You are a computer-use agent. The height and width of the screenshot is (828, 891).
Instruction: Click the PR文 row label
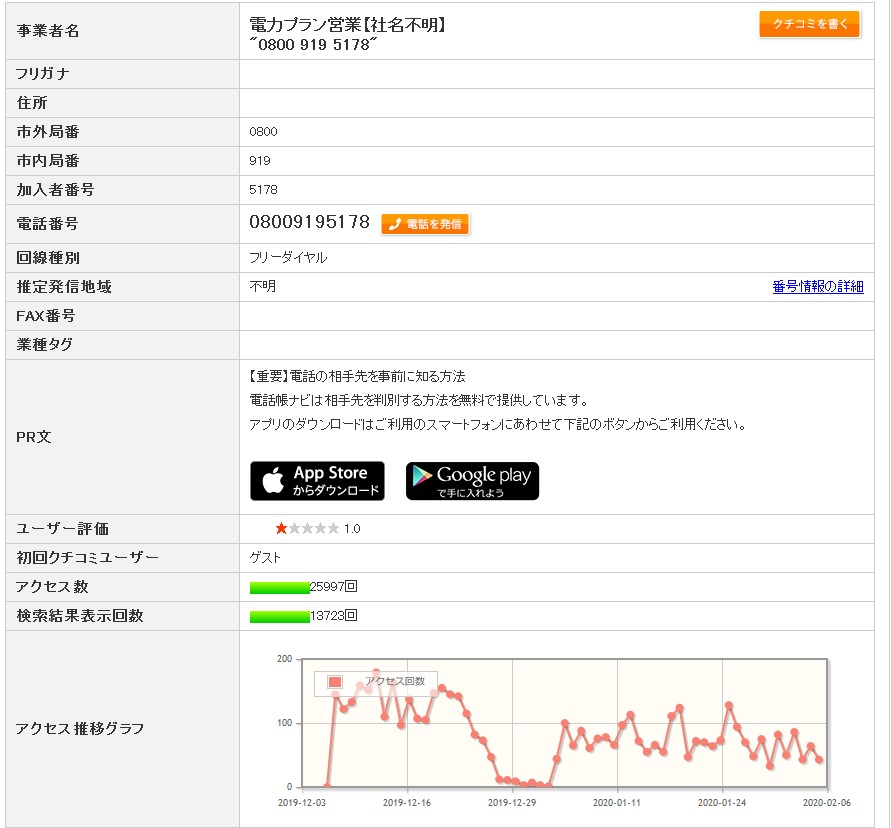pos(34,437)
